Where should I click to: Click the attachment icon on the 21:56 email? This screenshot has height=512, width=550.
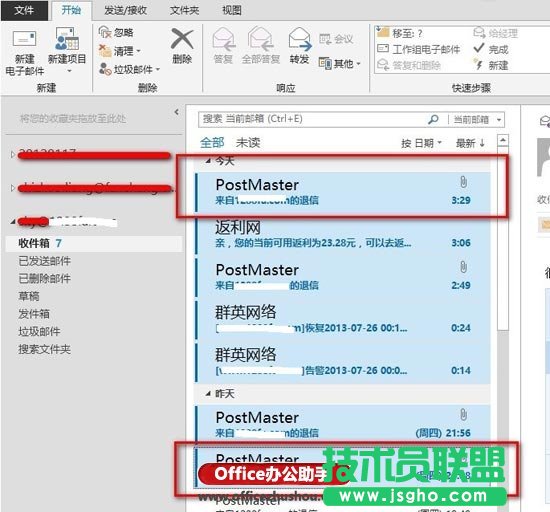[463, 414]
